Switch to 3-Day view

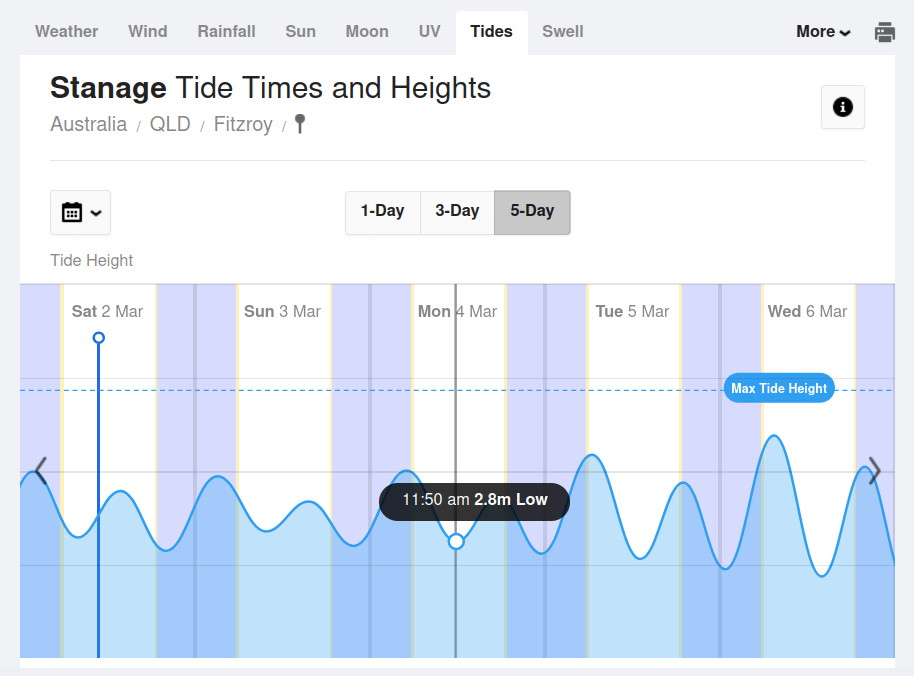coord(457,212)
